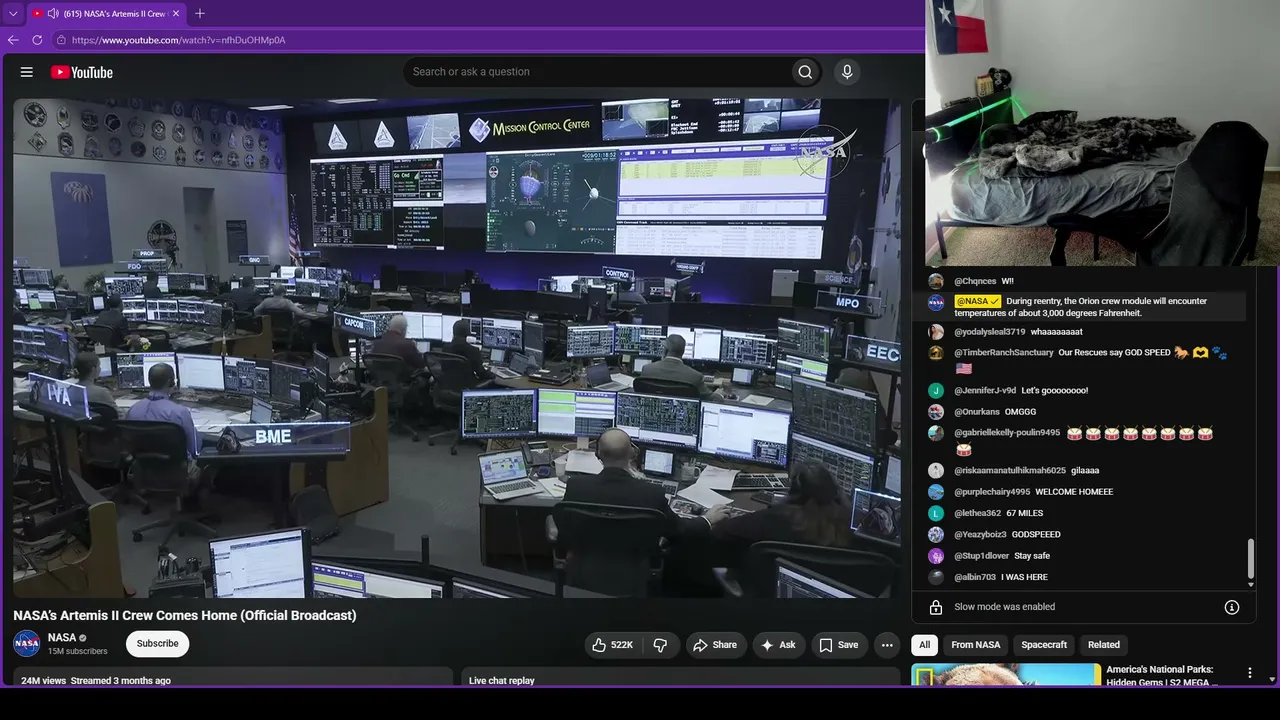Viewport: 1280px width, 720px height.
Task: Open more actions three-dot menu
Action: [x=887, y=645]
